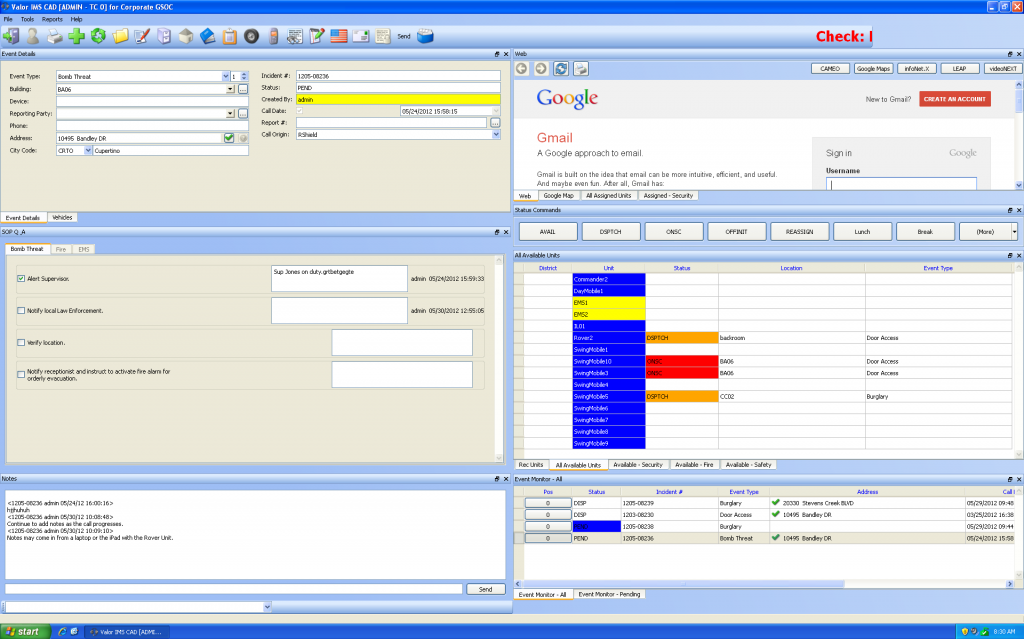The width and height of the screenshot is (1024, 639).
Task: Go forward in the Web panel browser
Action: tap(541, 69)
